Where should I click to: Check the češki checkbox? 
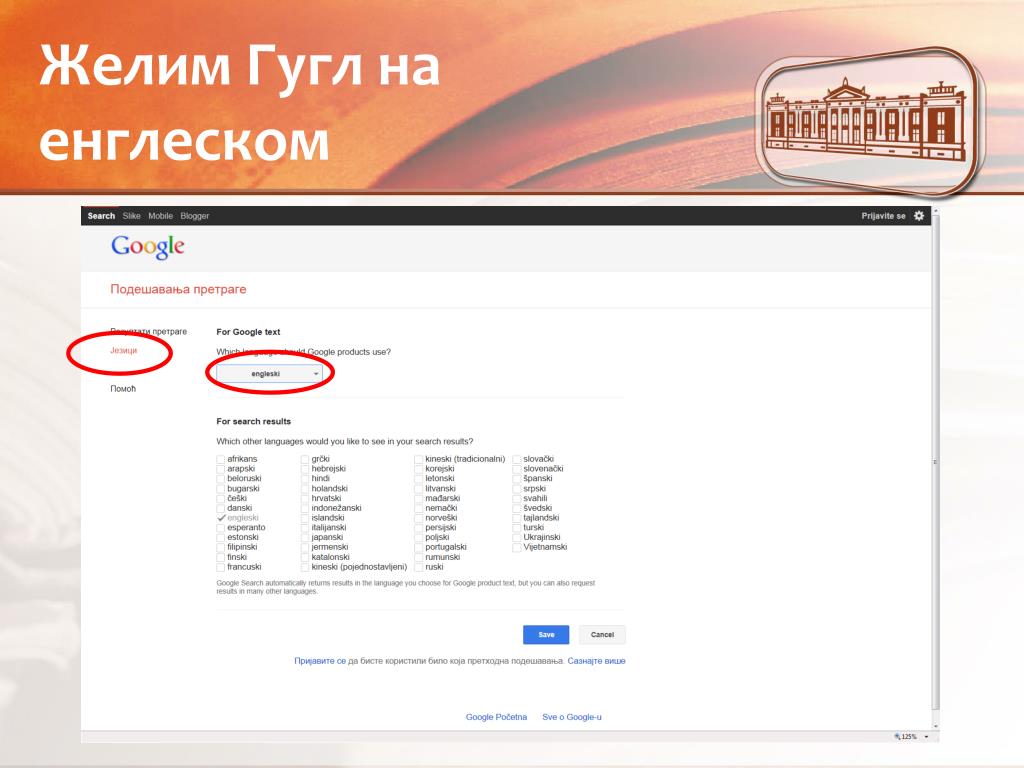click(221, 498)
